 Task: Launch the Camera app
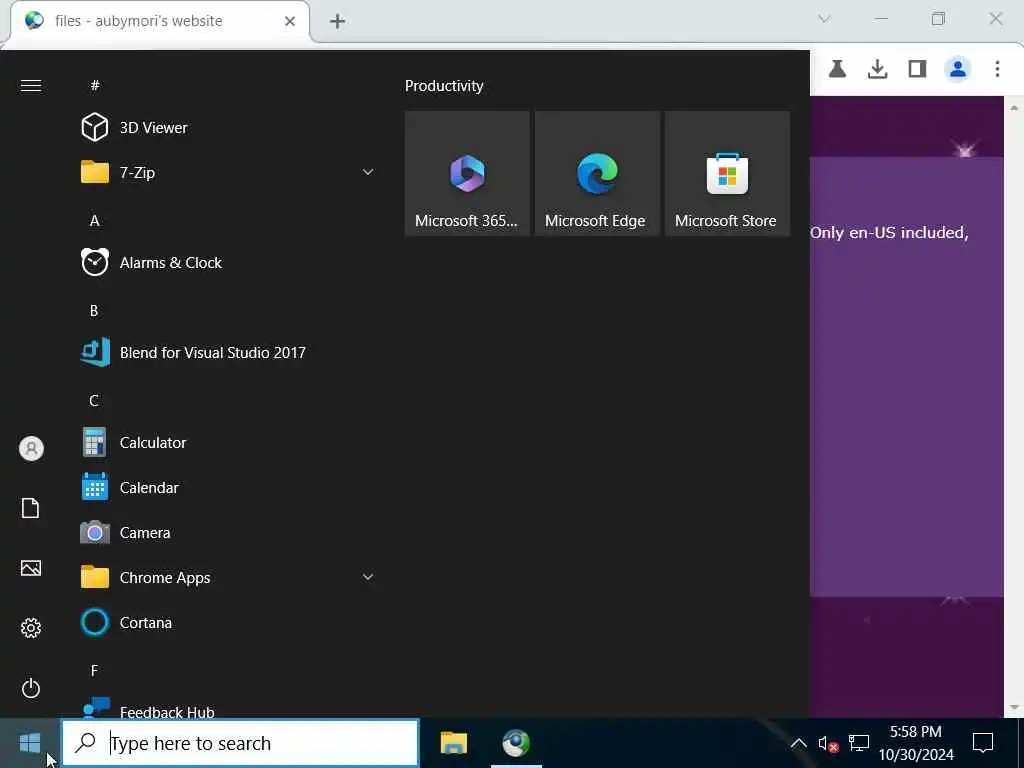point(229,533)
